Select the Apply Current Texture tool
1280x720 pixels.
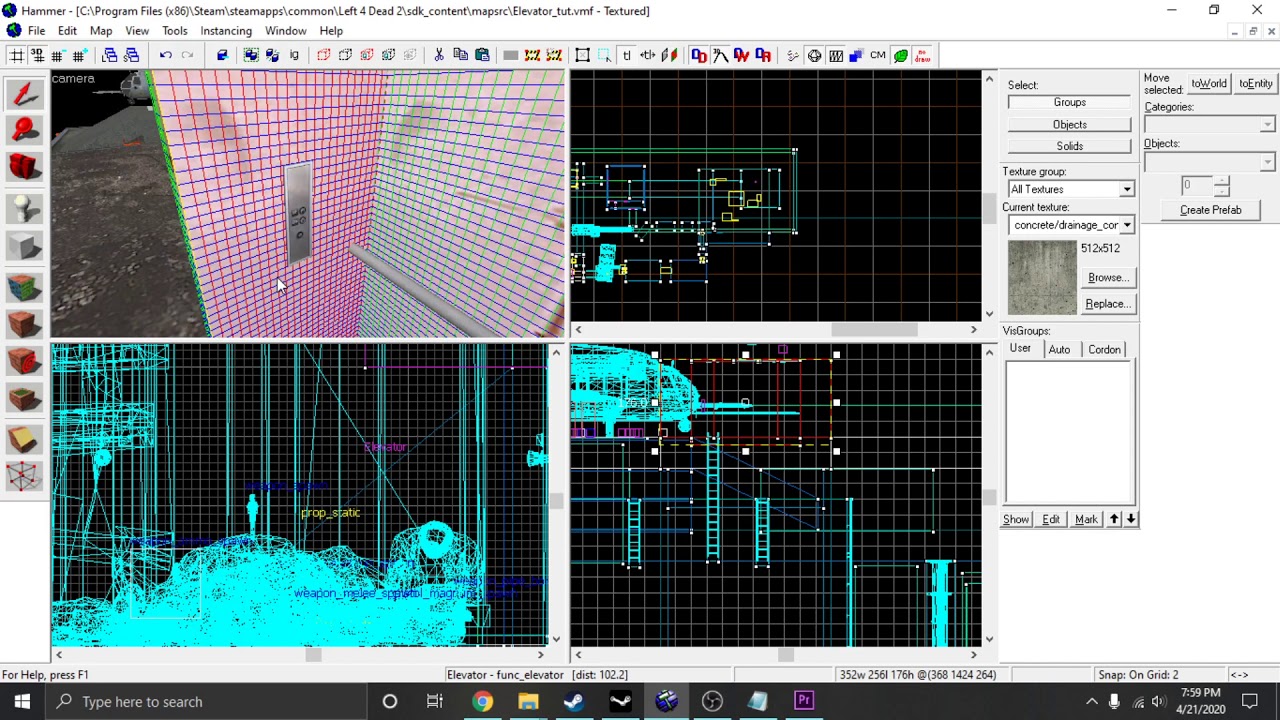pos(25,324)
